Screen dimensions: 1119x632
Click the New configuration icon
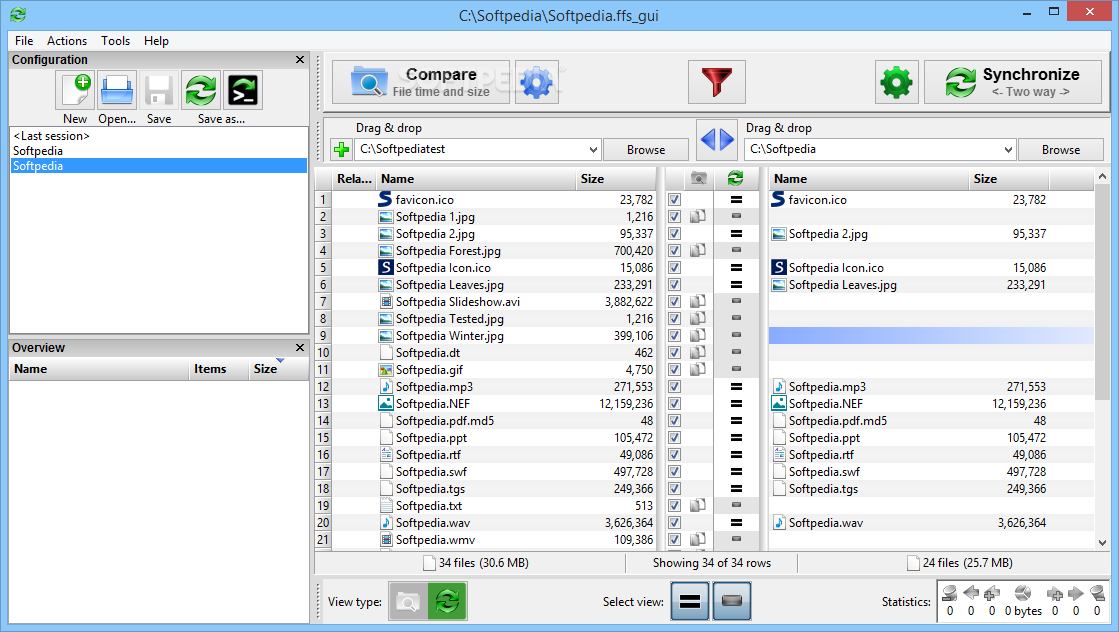click(x=75, y=91)
